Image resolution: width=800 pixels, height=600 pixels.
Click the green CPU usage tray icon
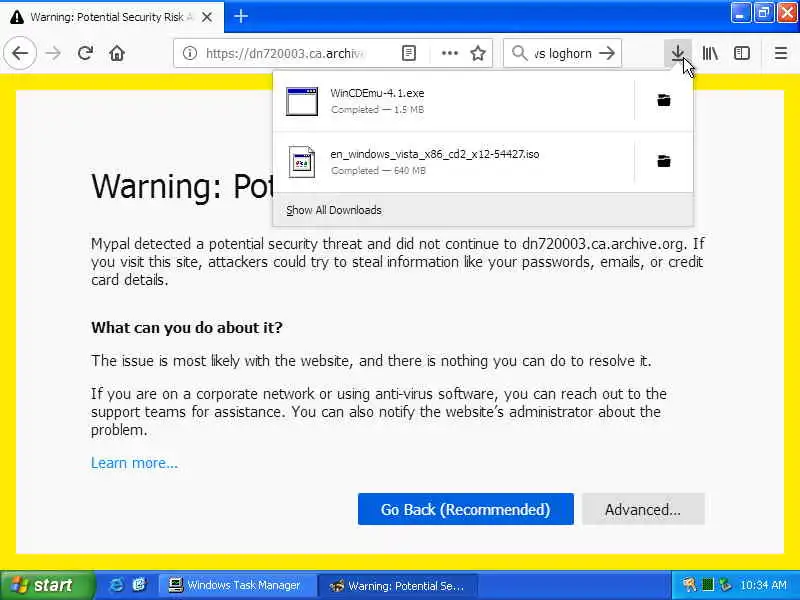(x=707, y=585)
